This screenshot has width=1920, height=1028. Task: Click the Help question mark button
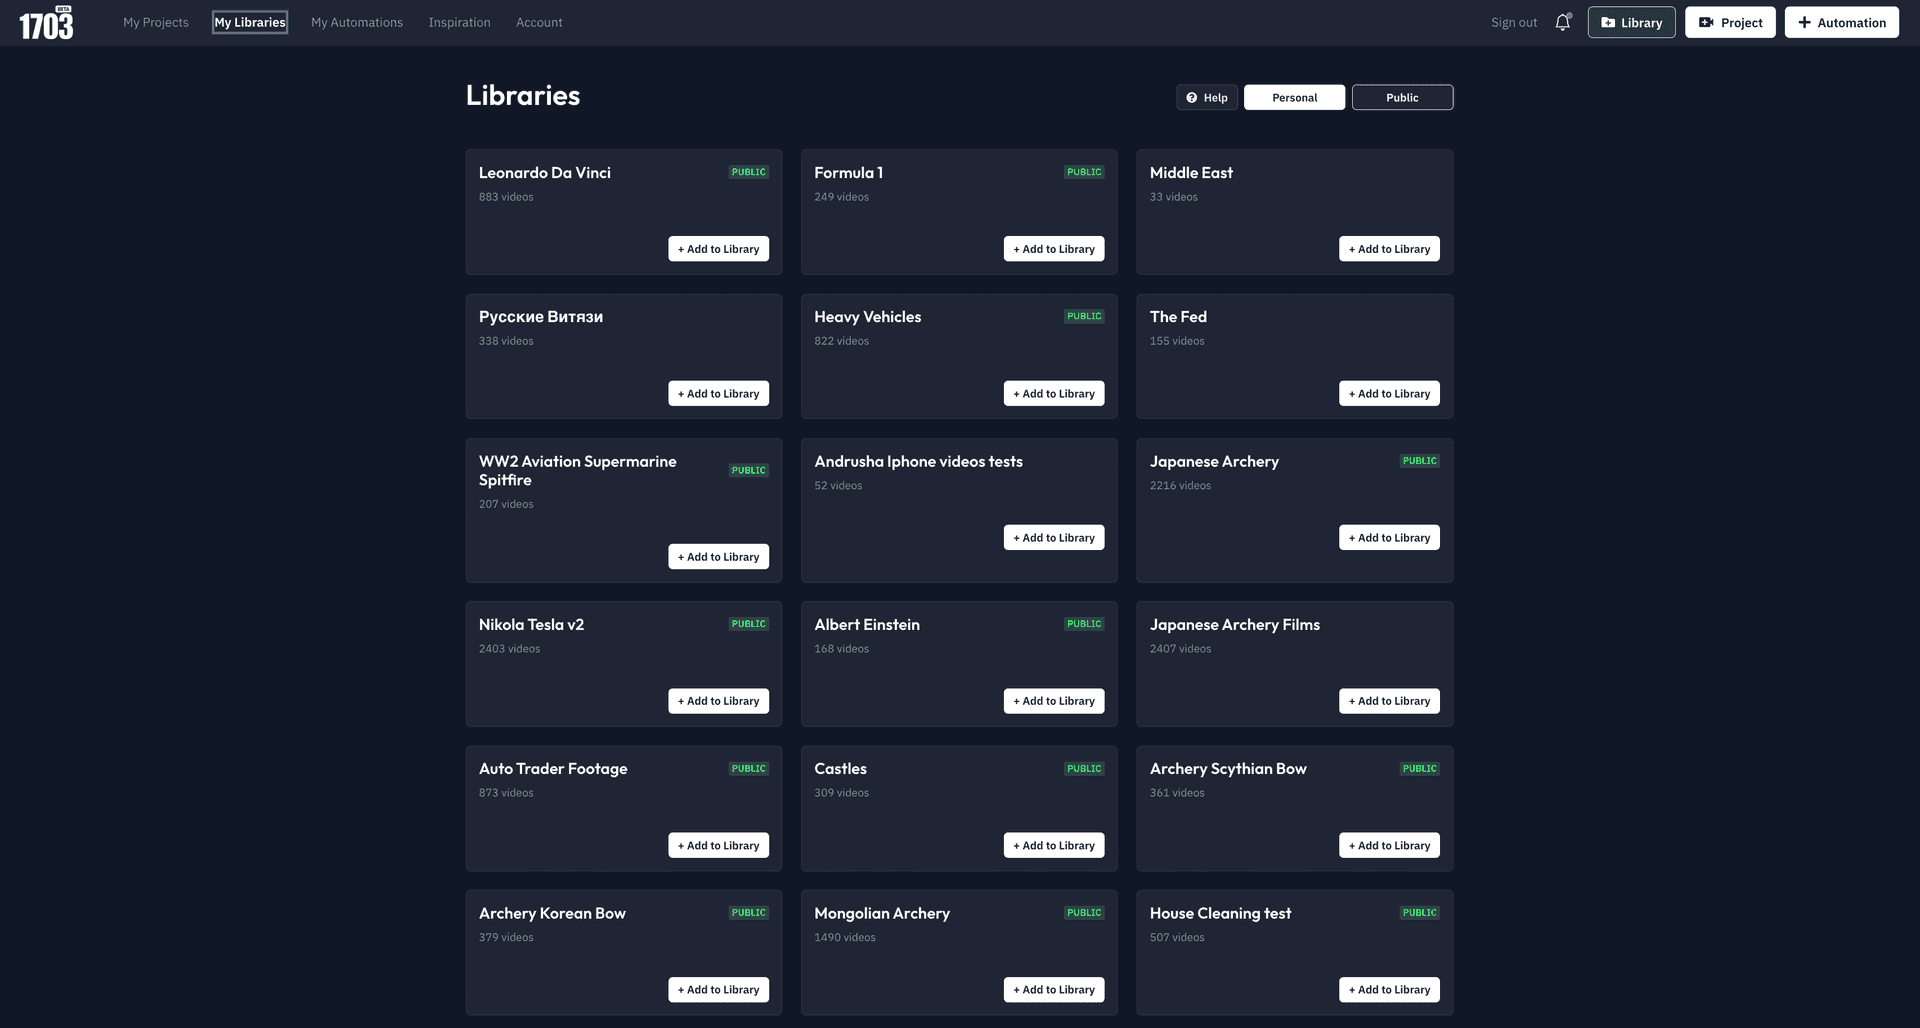coord(1207,97)
